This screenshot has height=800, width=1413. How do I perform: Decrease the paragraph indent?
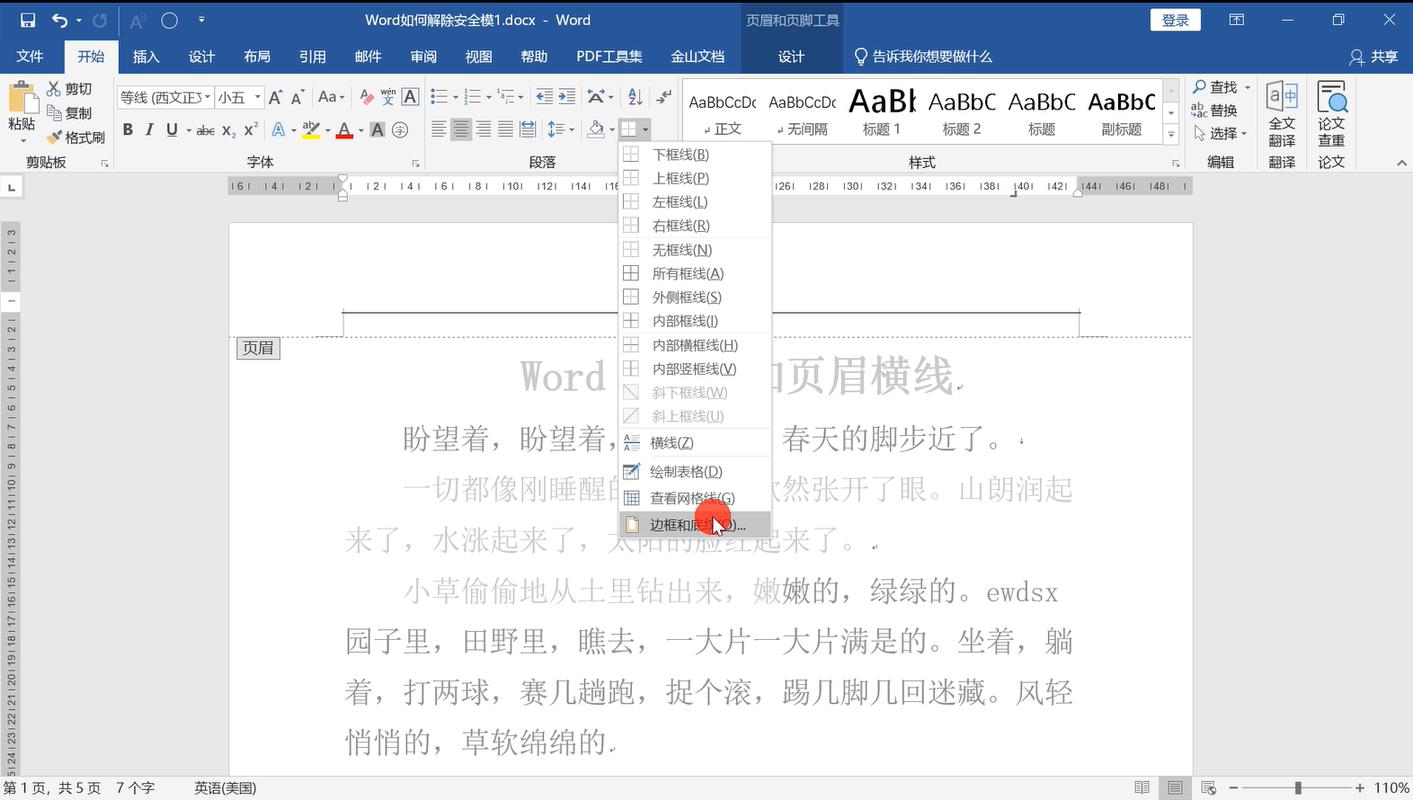pos(544,97)
